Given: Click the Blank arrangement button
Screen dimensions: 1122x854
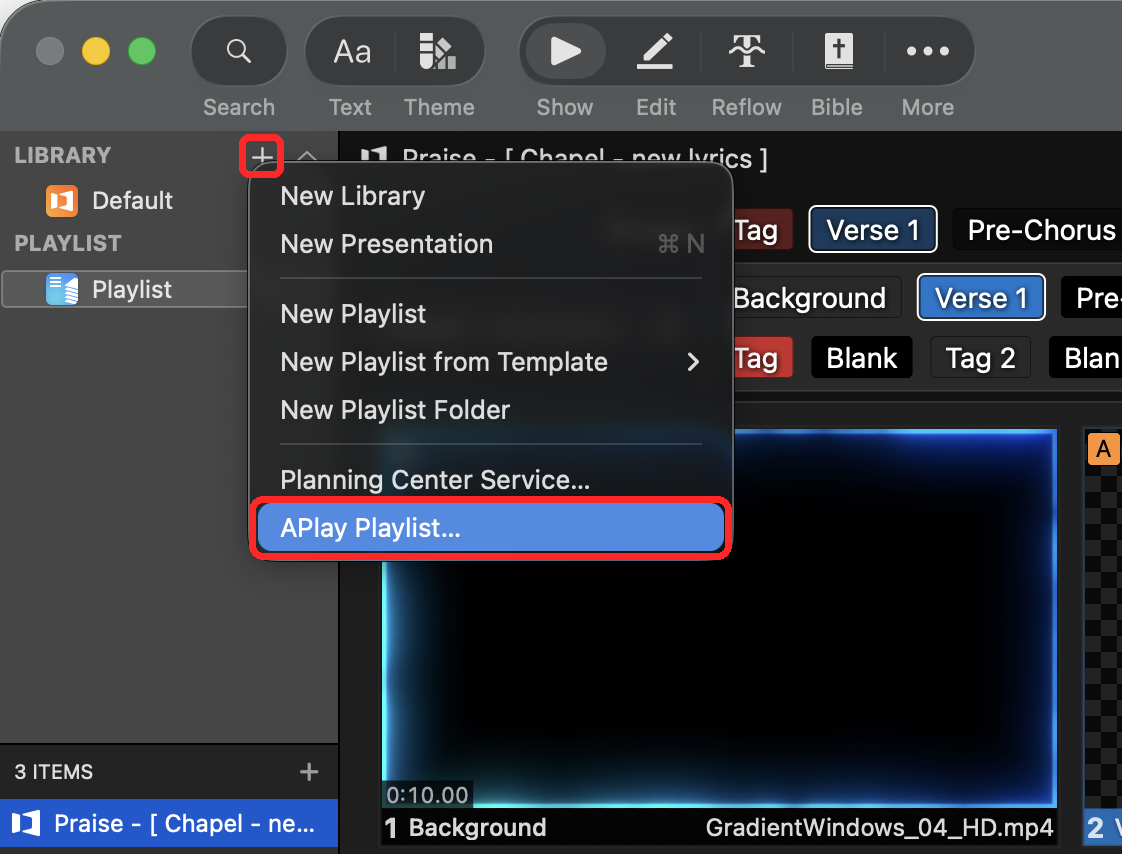Looking at the screenshot, I should coord(862,358).
